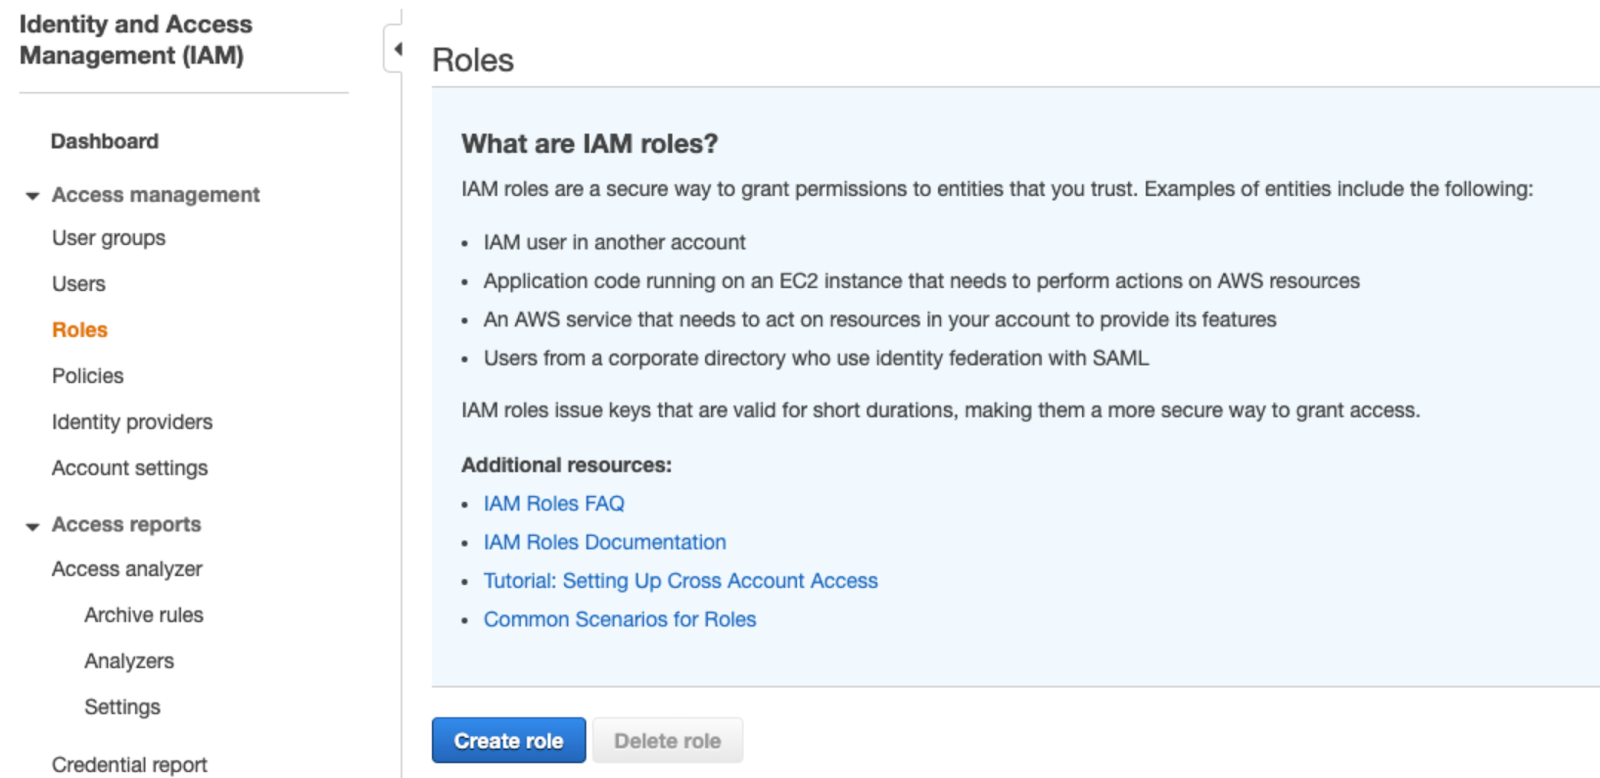Open IAM Roles Documentation link
The height and width of the screenshot is (778, 1600).
605,542
